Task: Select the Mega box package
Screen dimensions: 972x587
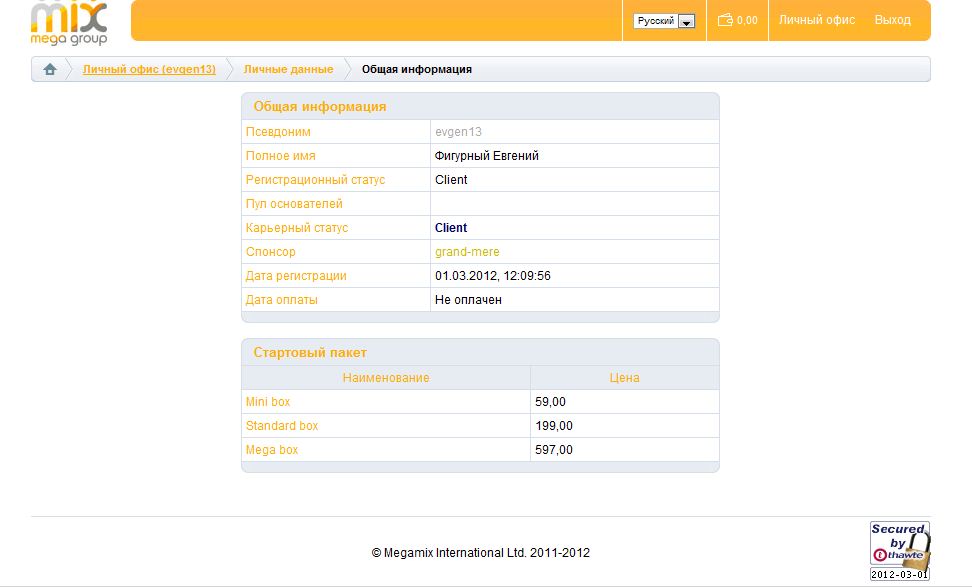Action: [x=272, y=450]
